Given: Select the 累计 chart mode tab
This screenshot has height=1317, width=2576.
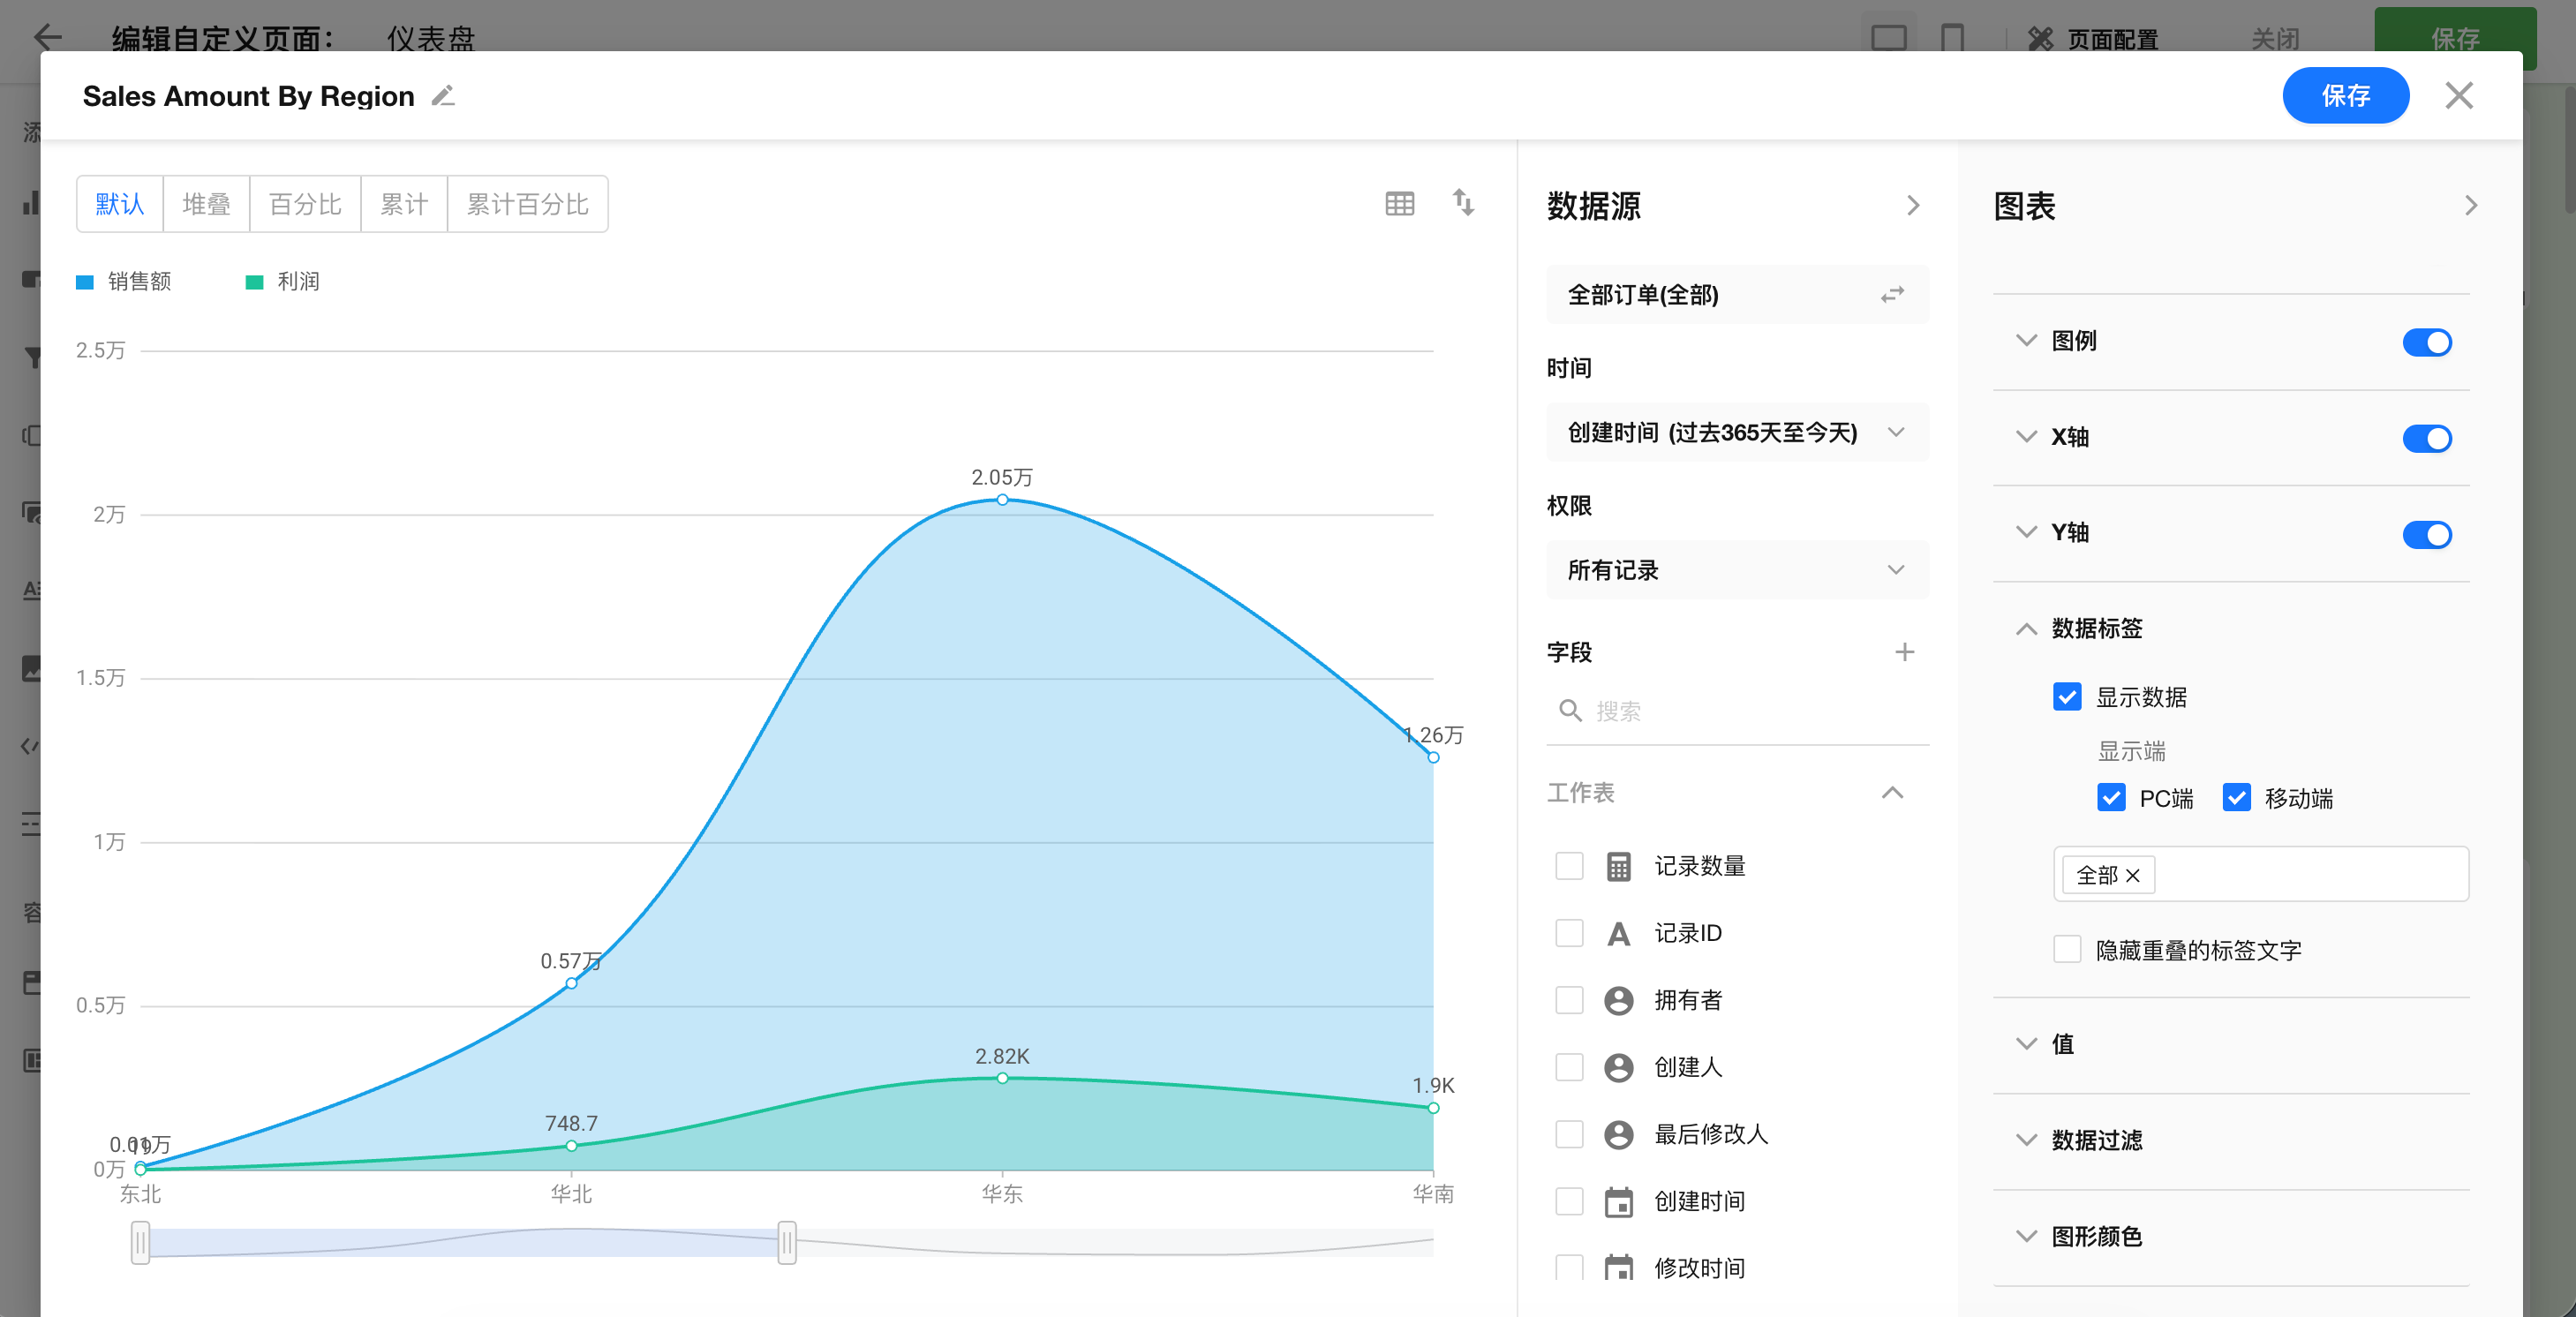Looking at the screenshot, I should 404,204.
